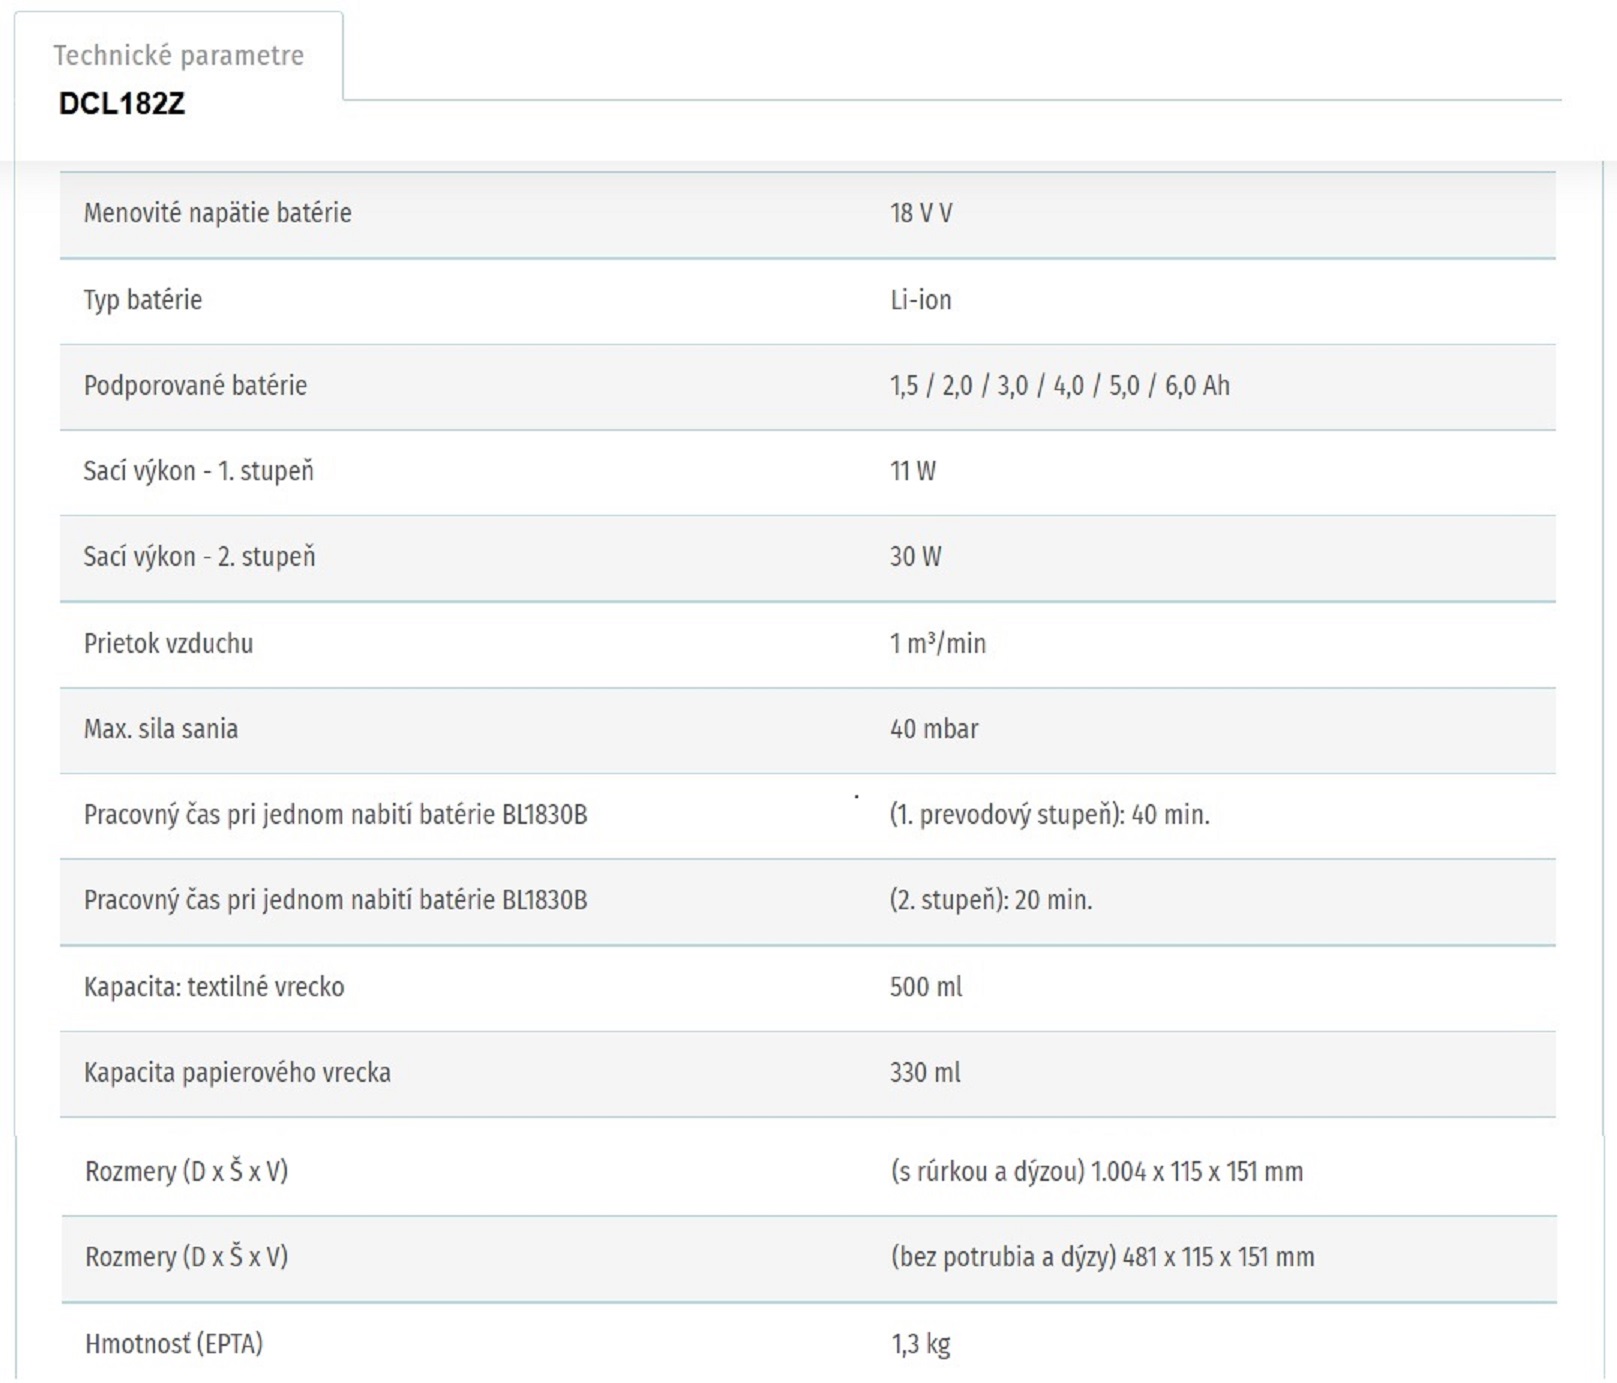Screen dimensions: 1617x1383
Task: Click the Li-ion battery type value
Action: (x=920, y=300)
